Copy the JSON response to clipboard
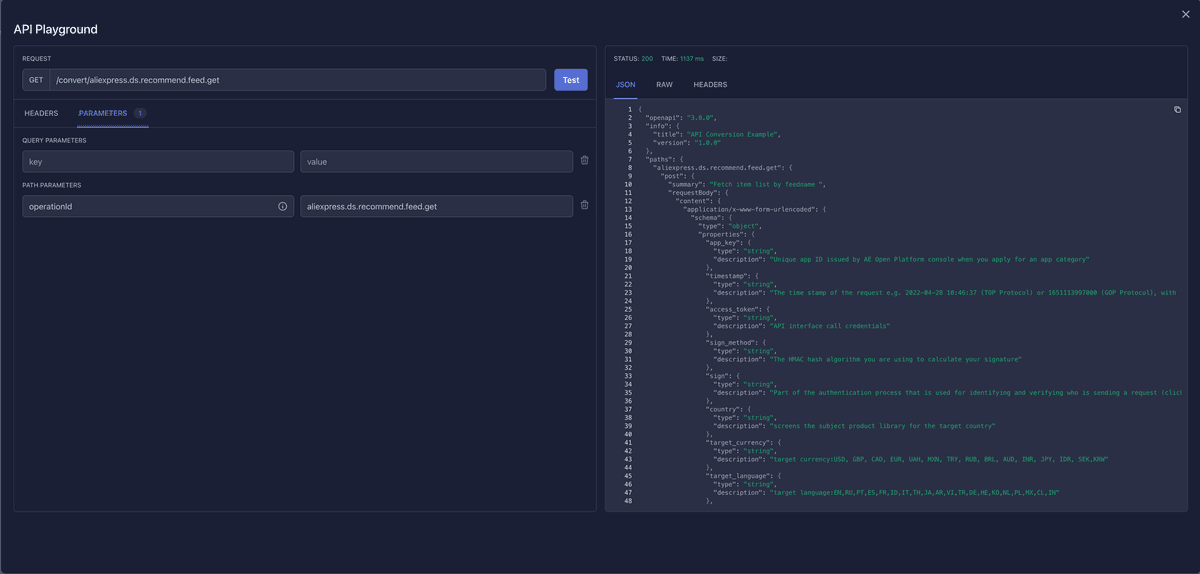Viewport: 1200px width, 574px height. coord(1177,110)
